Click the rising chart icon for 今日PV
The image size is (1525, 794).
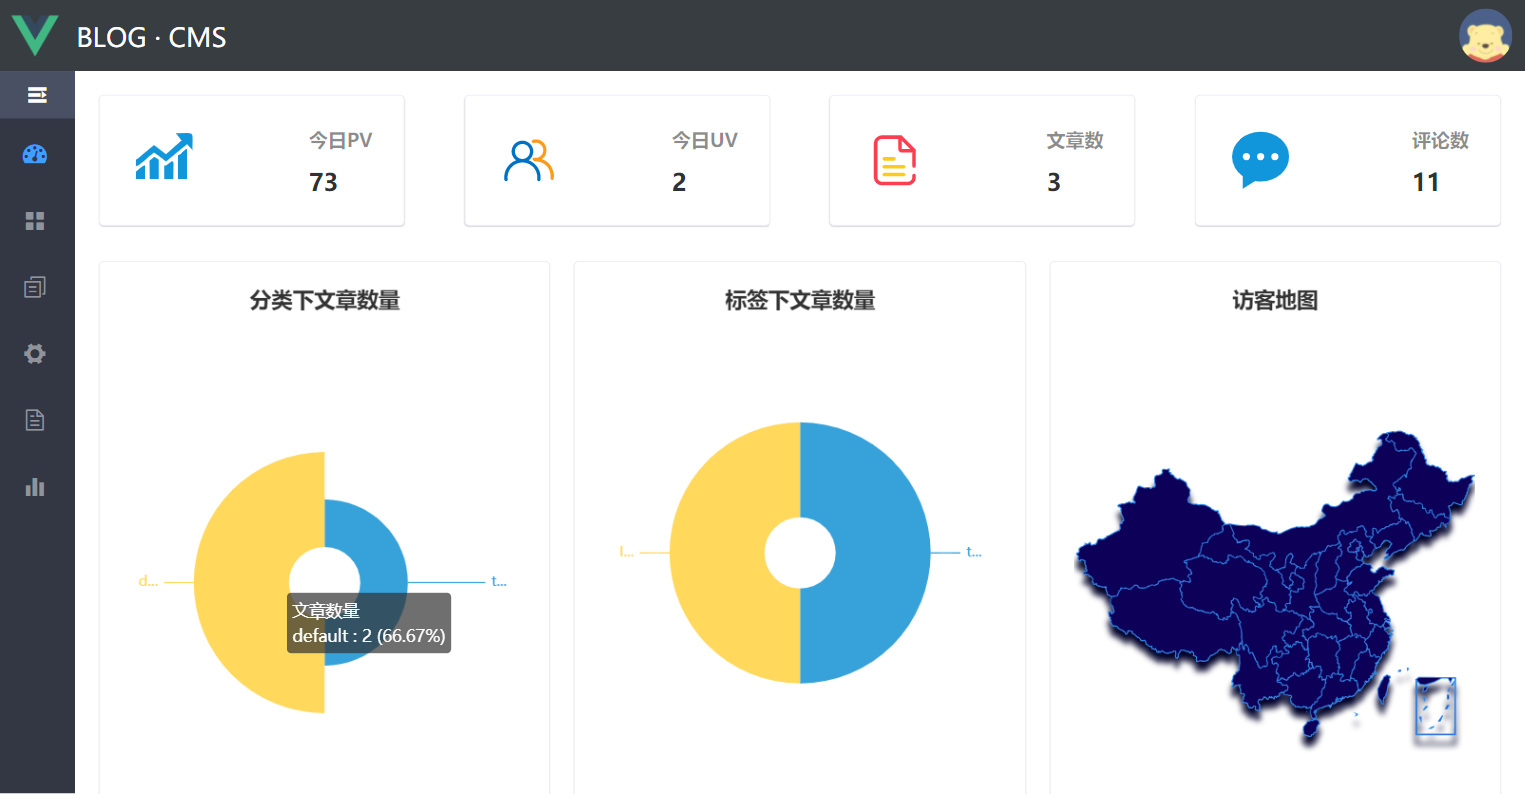coord(164,157)
